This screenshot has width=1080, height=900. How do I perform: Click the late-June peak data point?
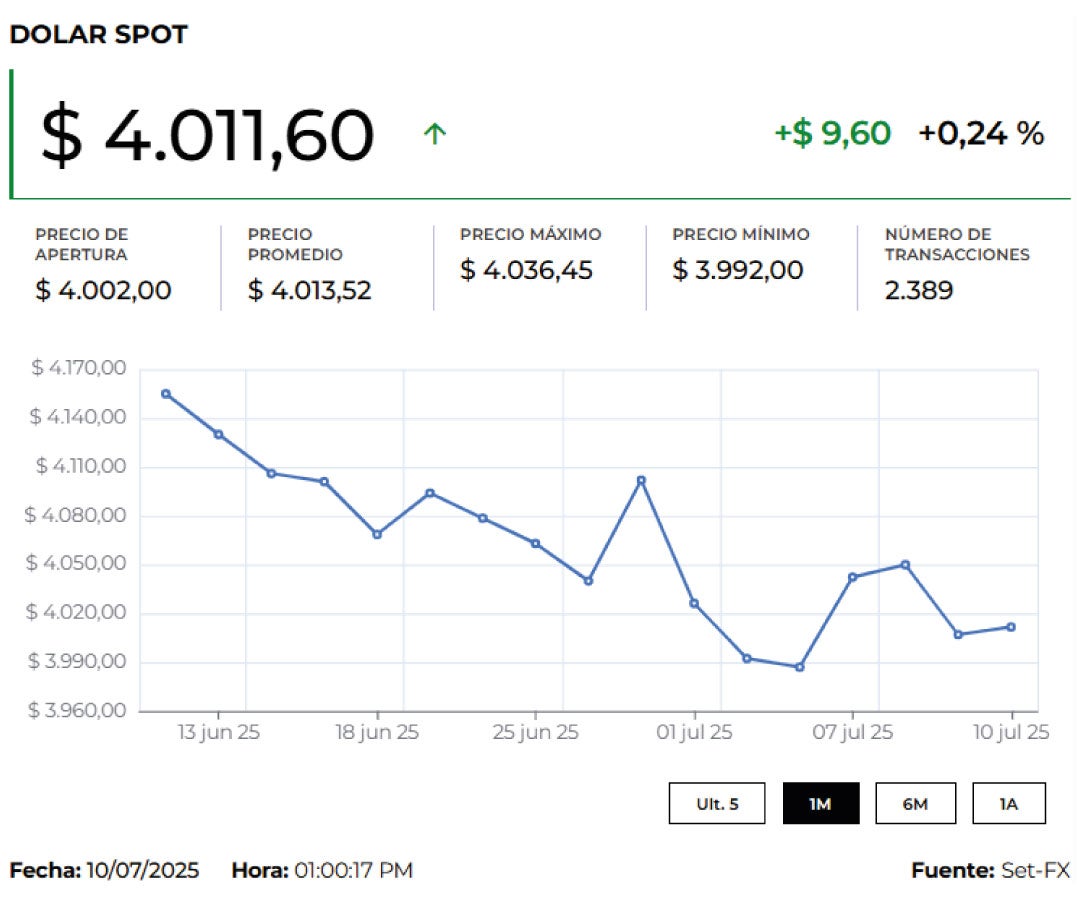pyautogui.click(x=641, y=480)
